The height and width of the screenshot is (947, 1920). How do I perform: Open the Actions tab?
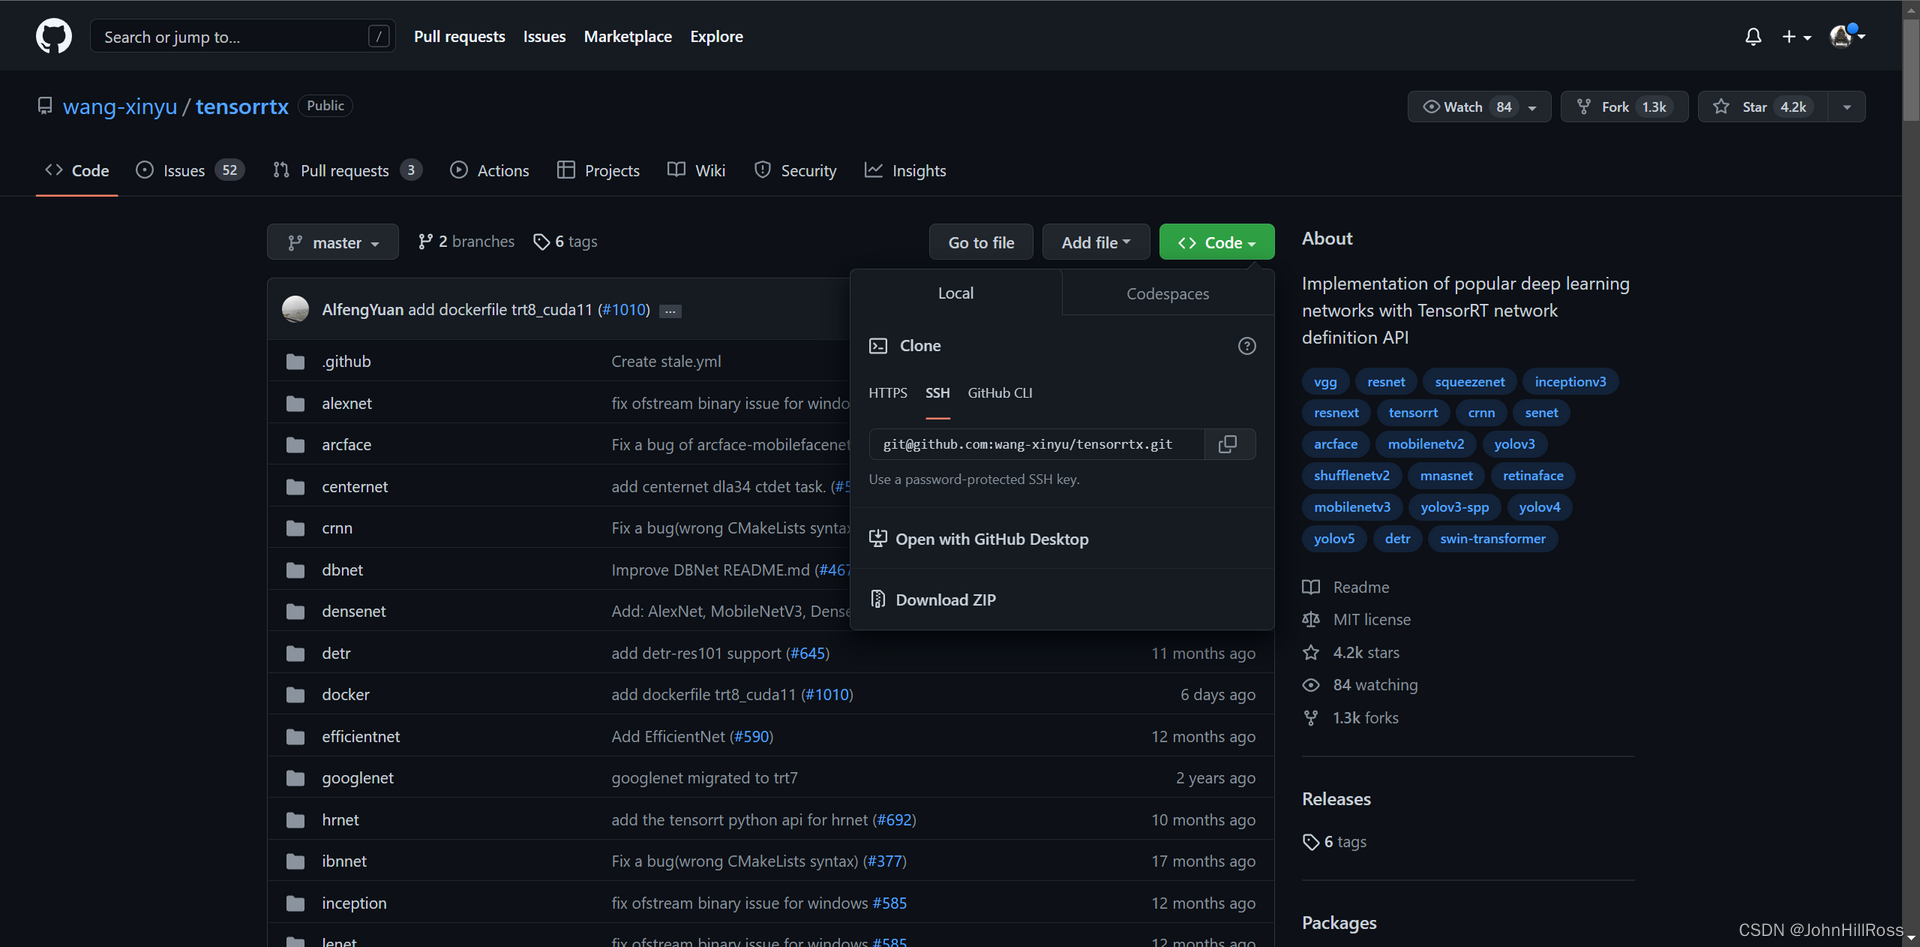pyautogui.click(x=490, y=170)
